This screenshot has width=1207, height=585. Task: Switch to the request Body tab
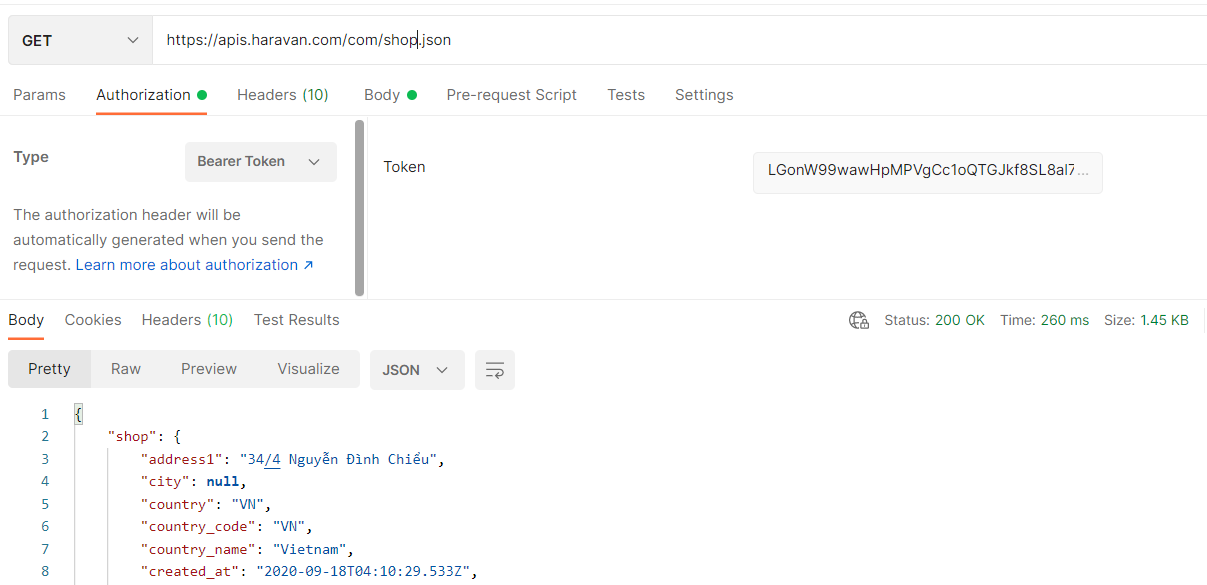click(x=382, y=95)
